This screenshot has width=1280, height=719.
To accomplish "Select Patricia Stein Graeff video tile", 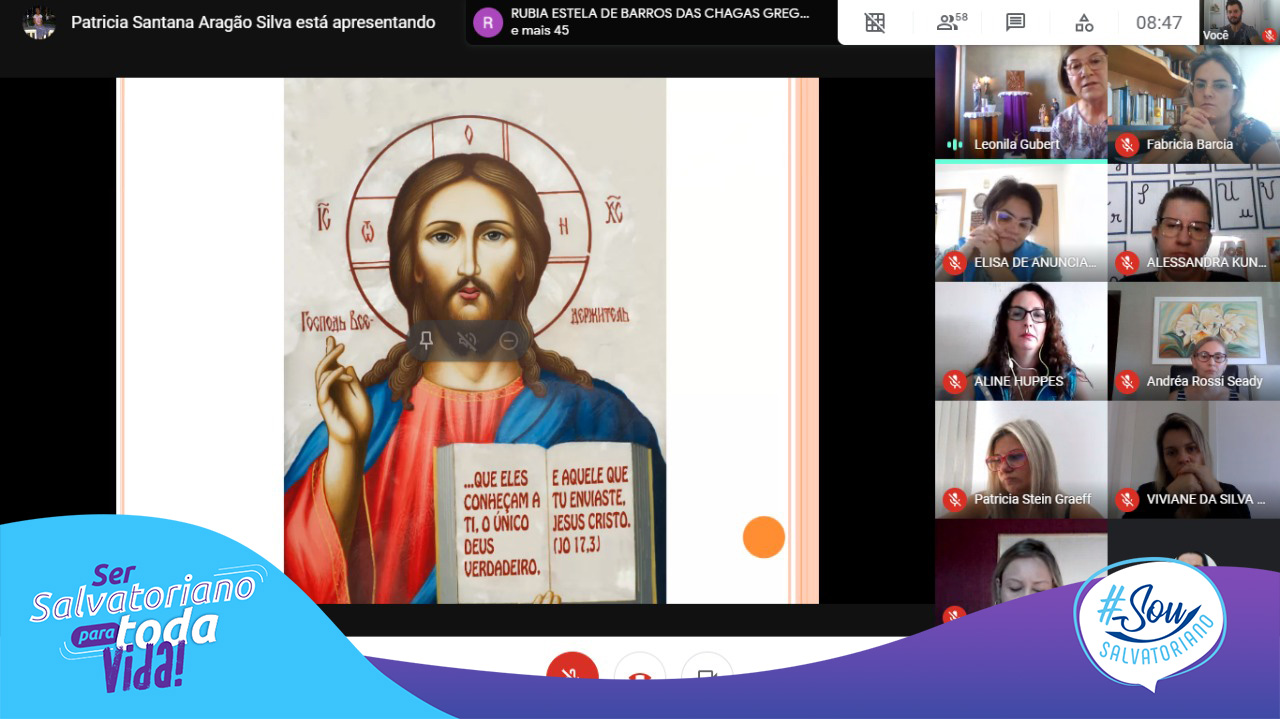I will click(x=1021, y=459).
